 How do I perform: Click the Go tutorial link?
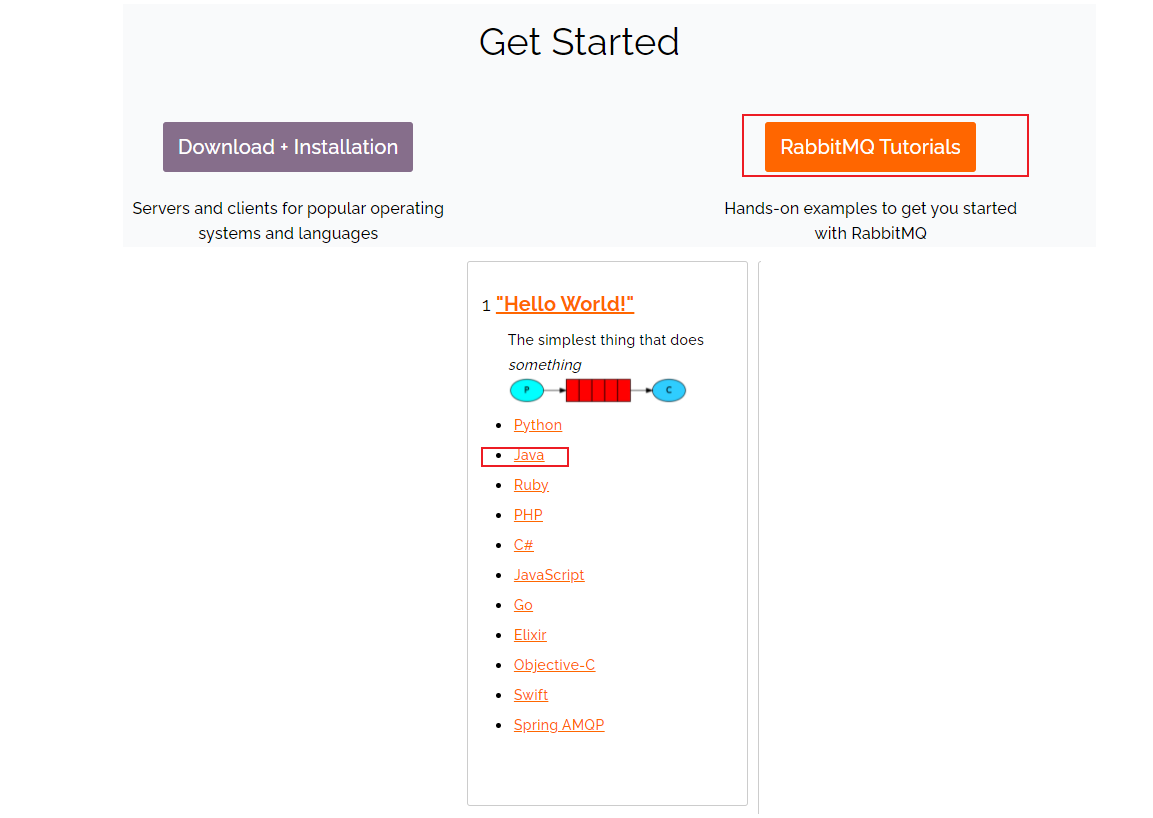[523, 605]
